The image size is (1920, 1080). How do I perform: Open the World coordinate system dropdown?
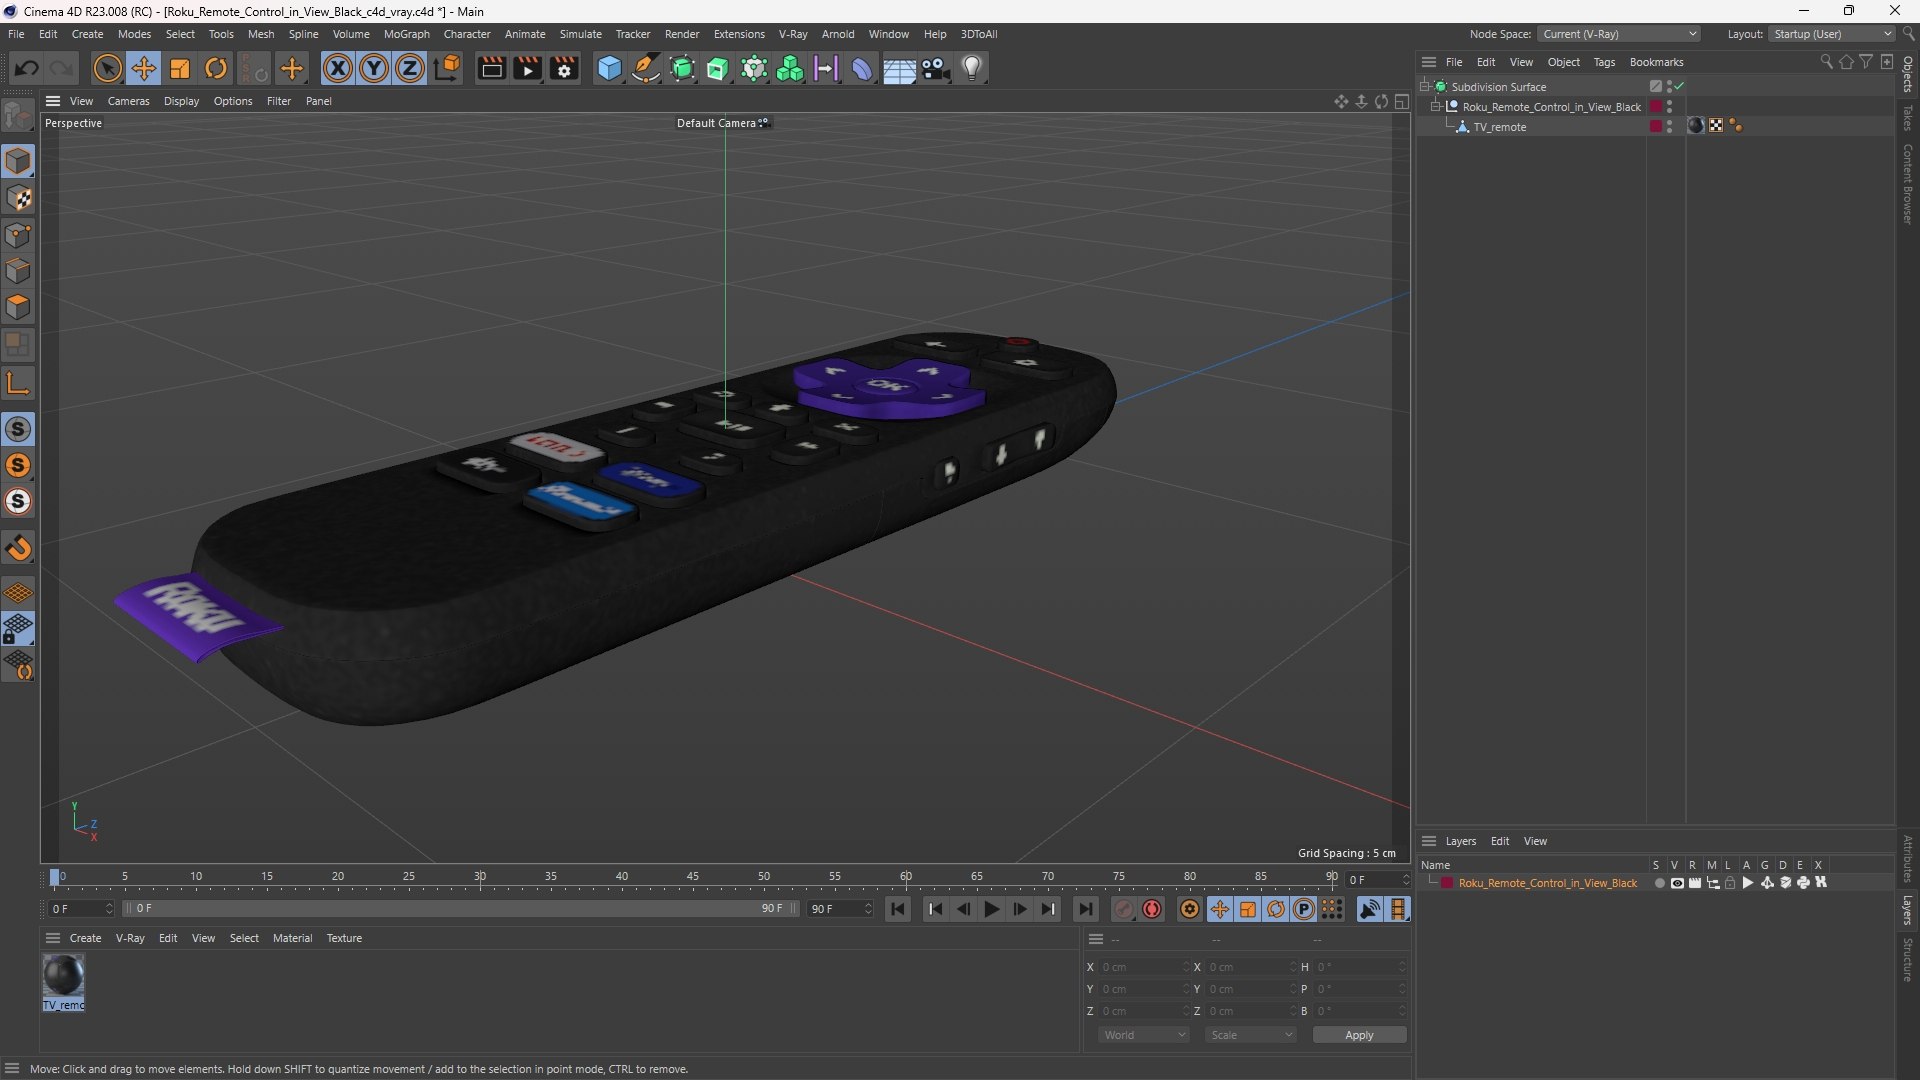[1144, 1035]
